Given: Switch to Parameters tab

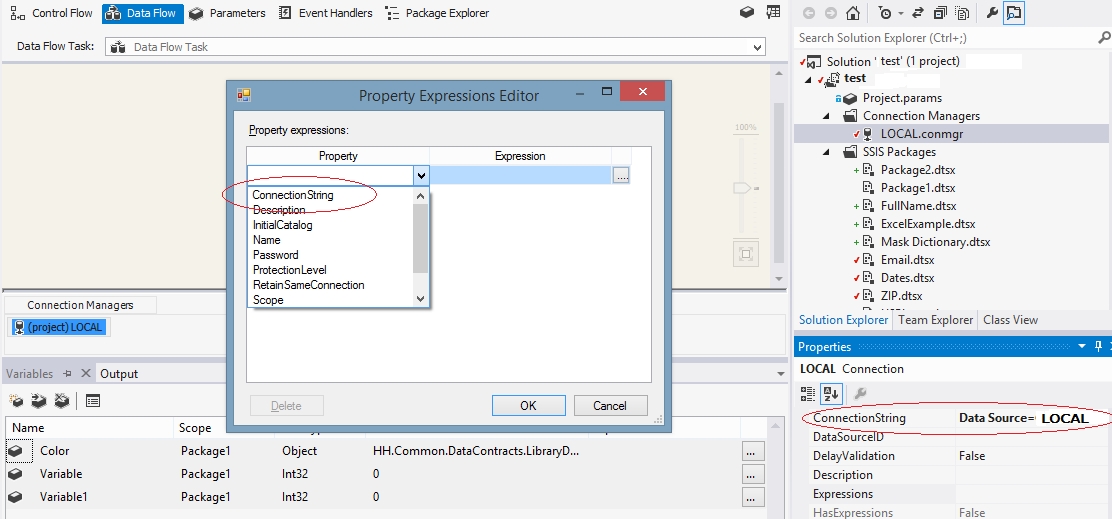Looking at the screenshot, I should 228,13.
